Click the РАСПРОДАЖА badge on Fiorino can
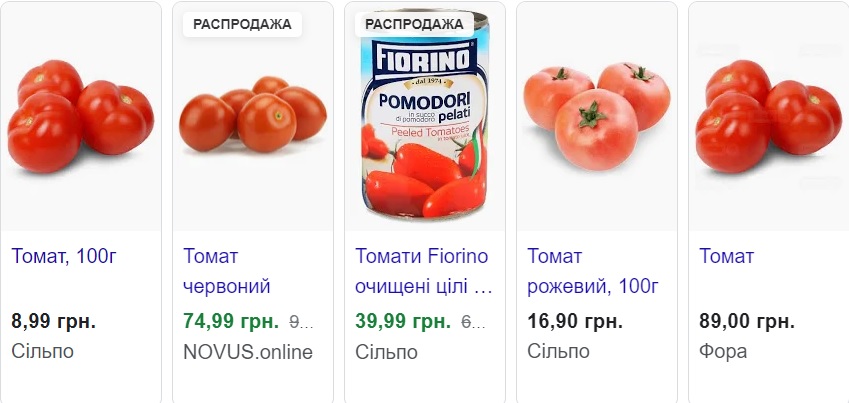849x403 pixels. pos(414,24)
